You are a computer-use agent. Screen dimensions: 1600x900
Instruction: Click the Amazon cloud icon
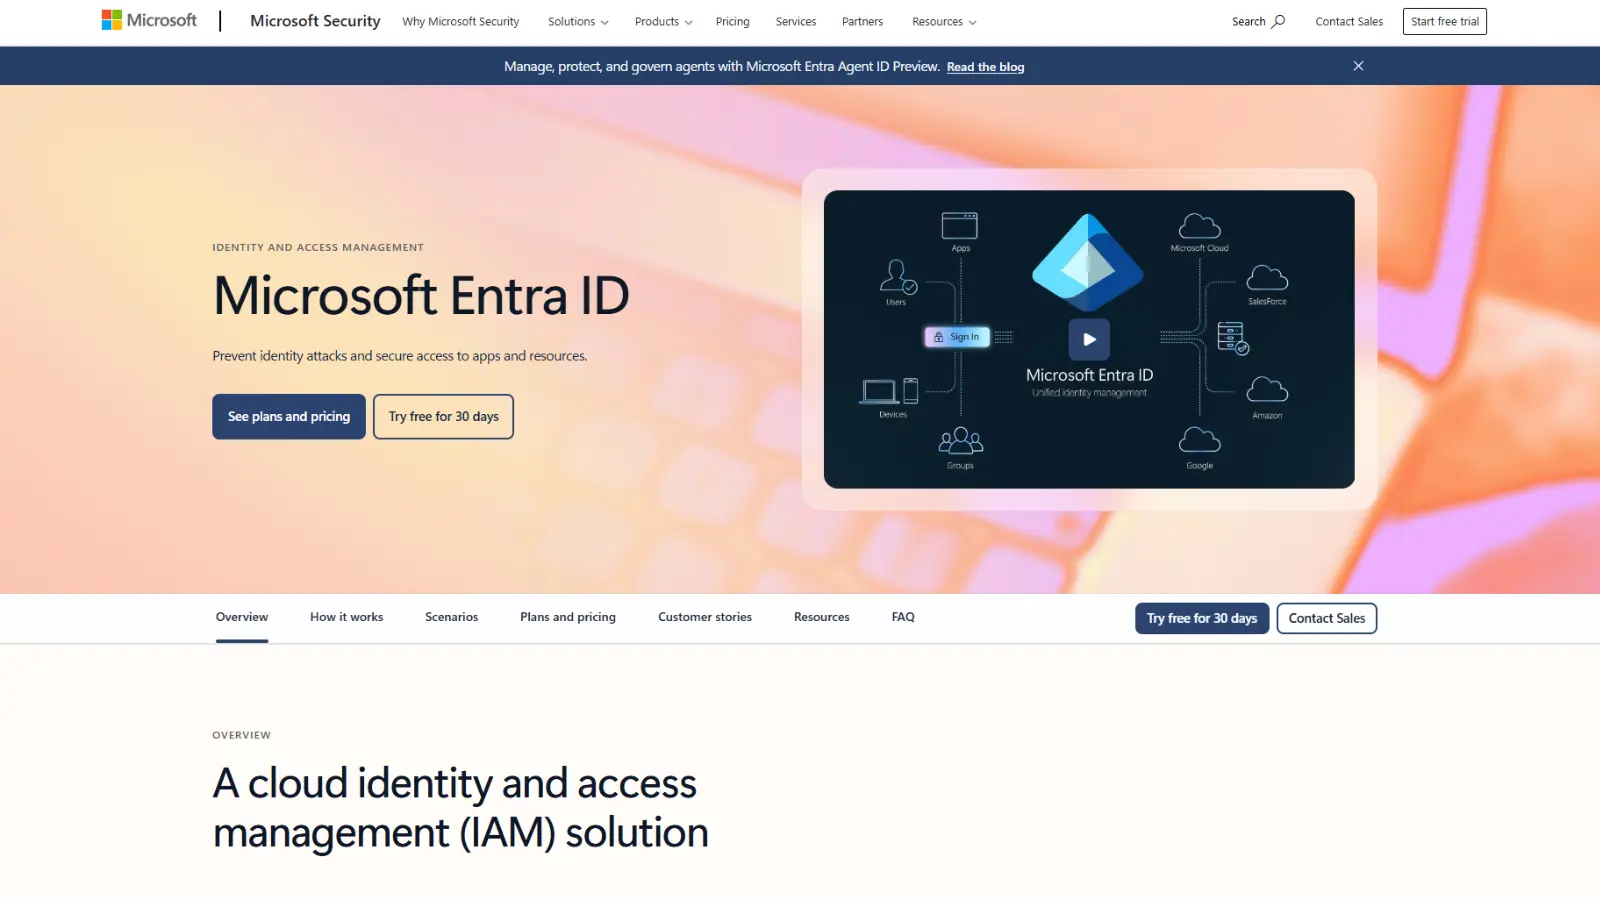[x=1267, y=389]
